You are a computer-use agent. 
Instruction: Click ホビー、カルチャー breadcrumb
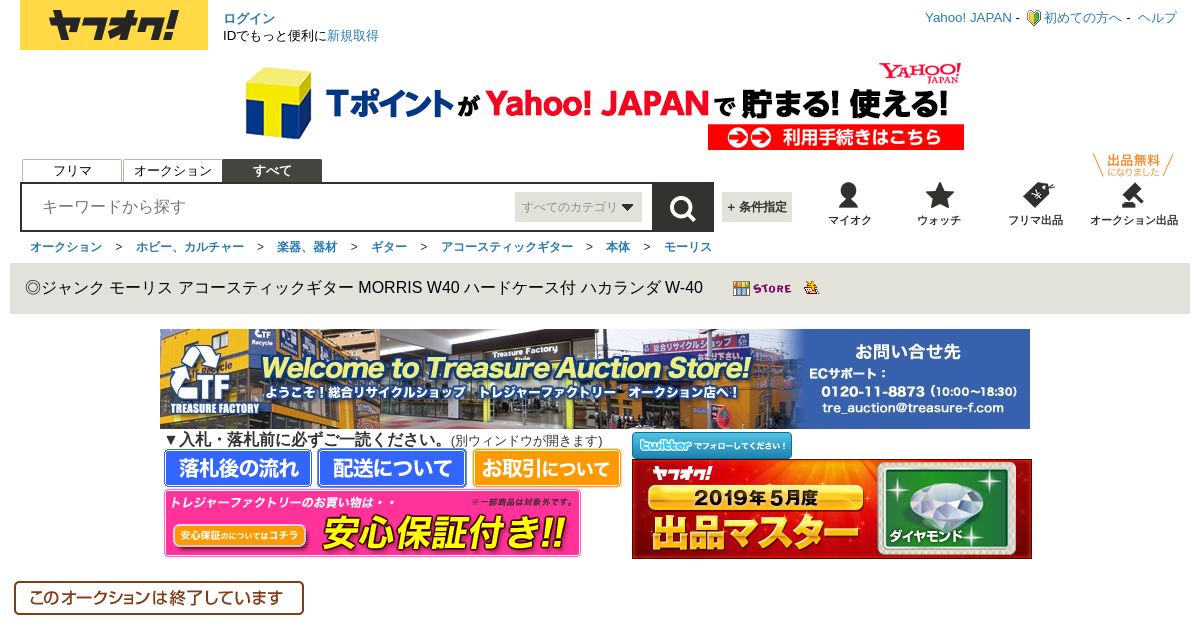point(190,247)
